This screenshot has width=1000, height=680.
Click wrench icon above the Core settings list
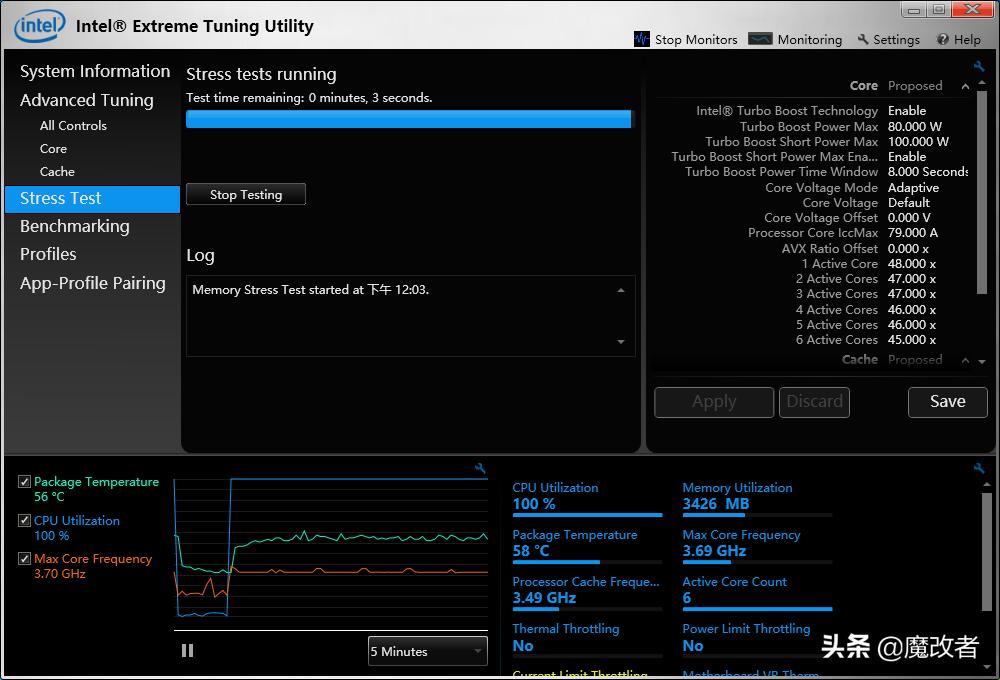pos(979,67)
